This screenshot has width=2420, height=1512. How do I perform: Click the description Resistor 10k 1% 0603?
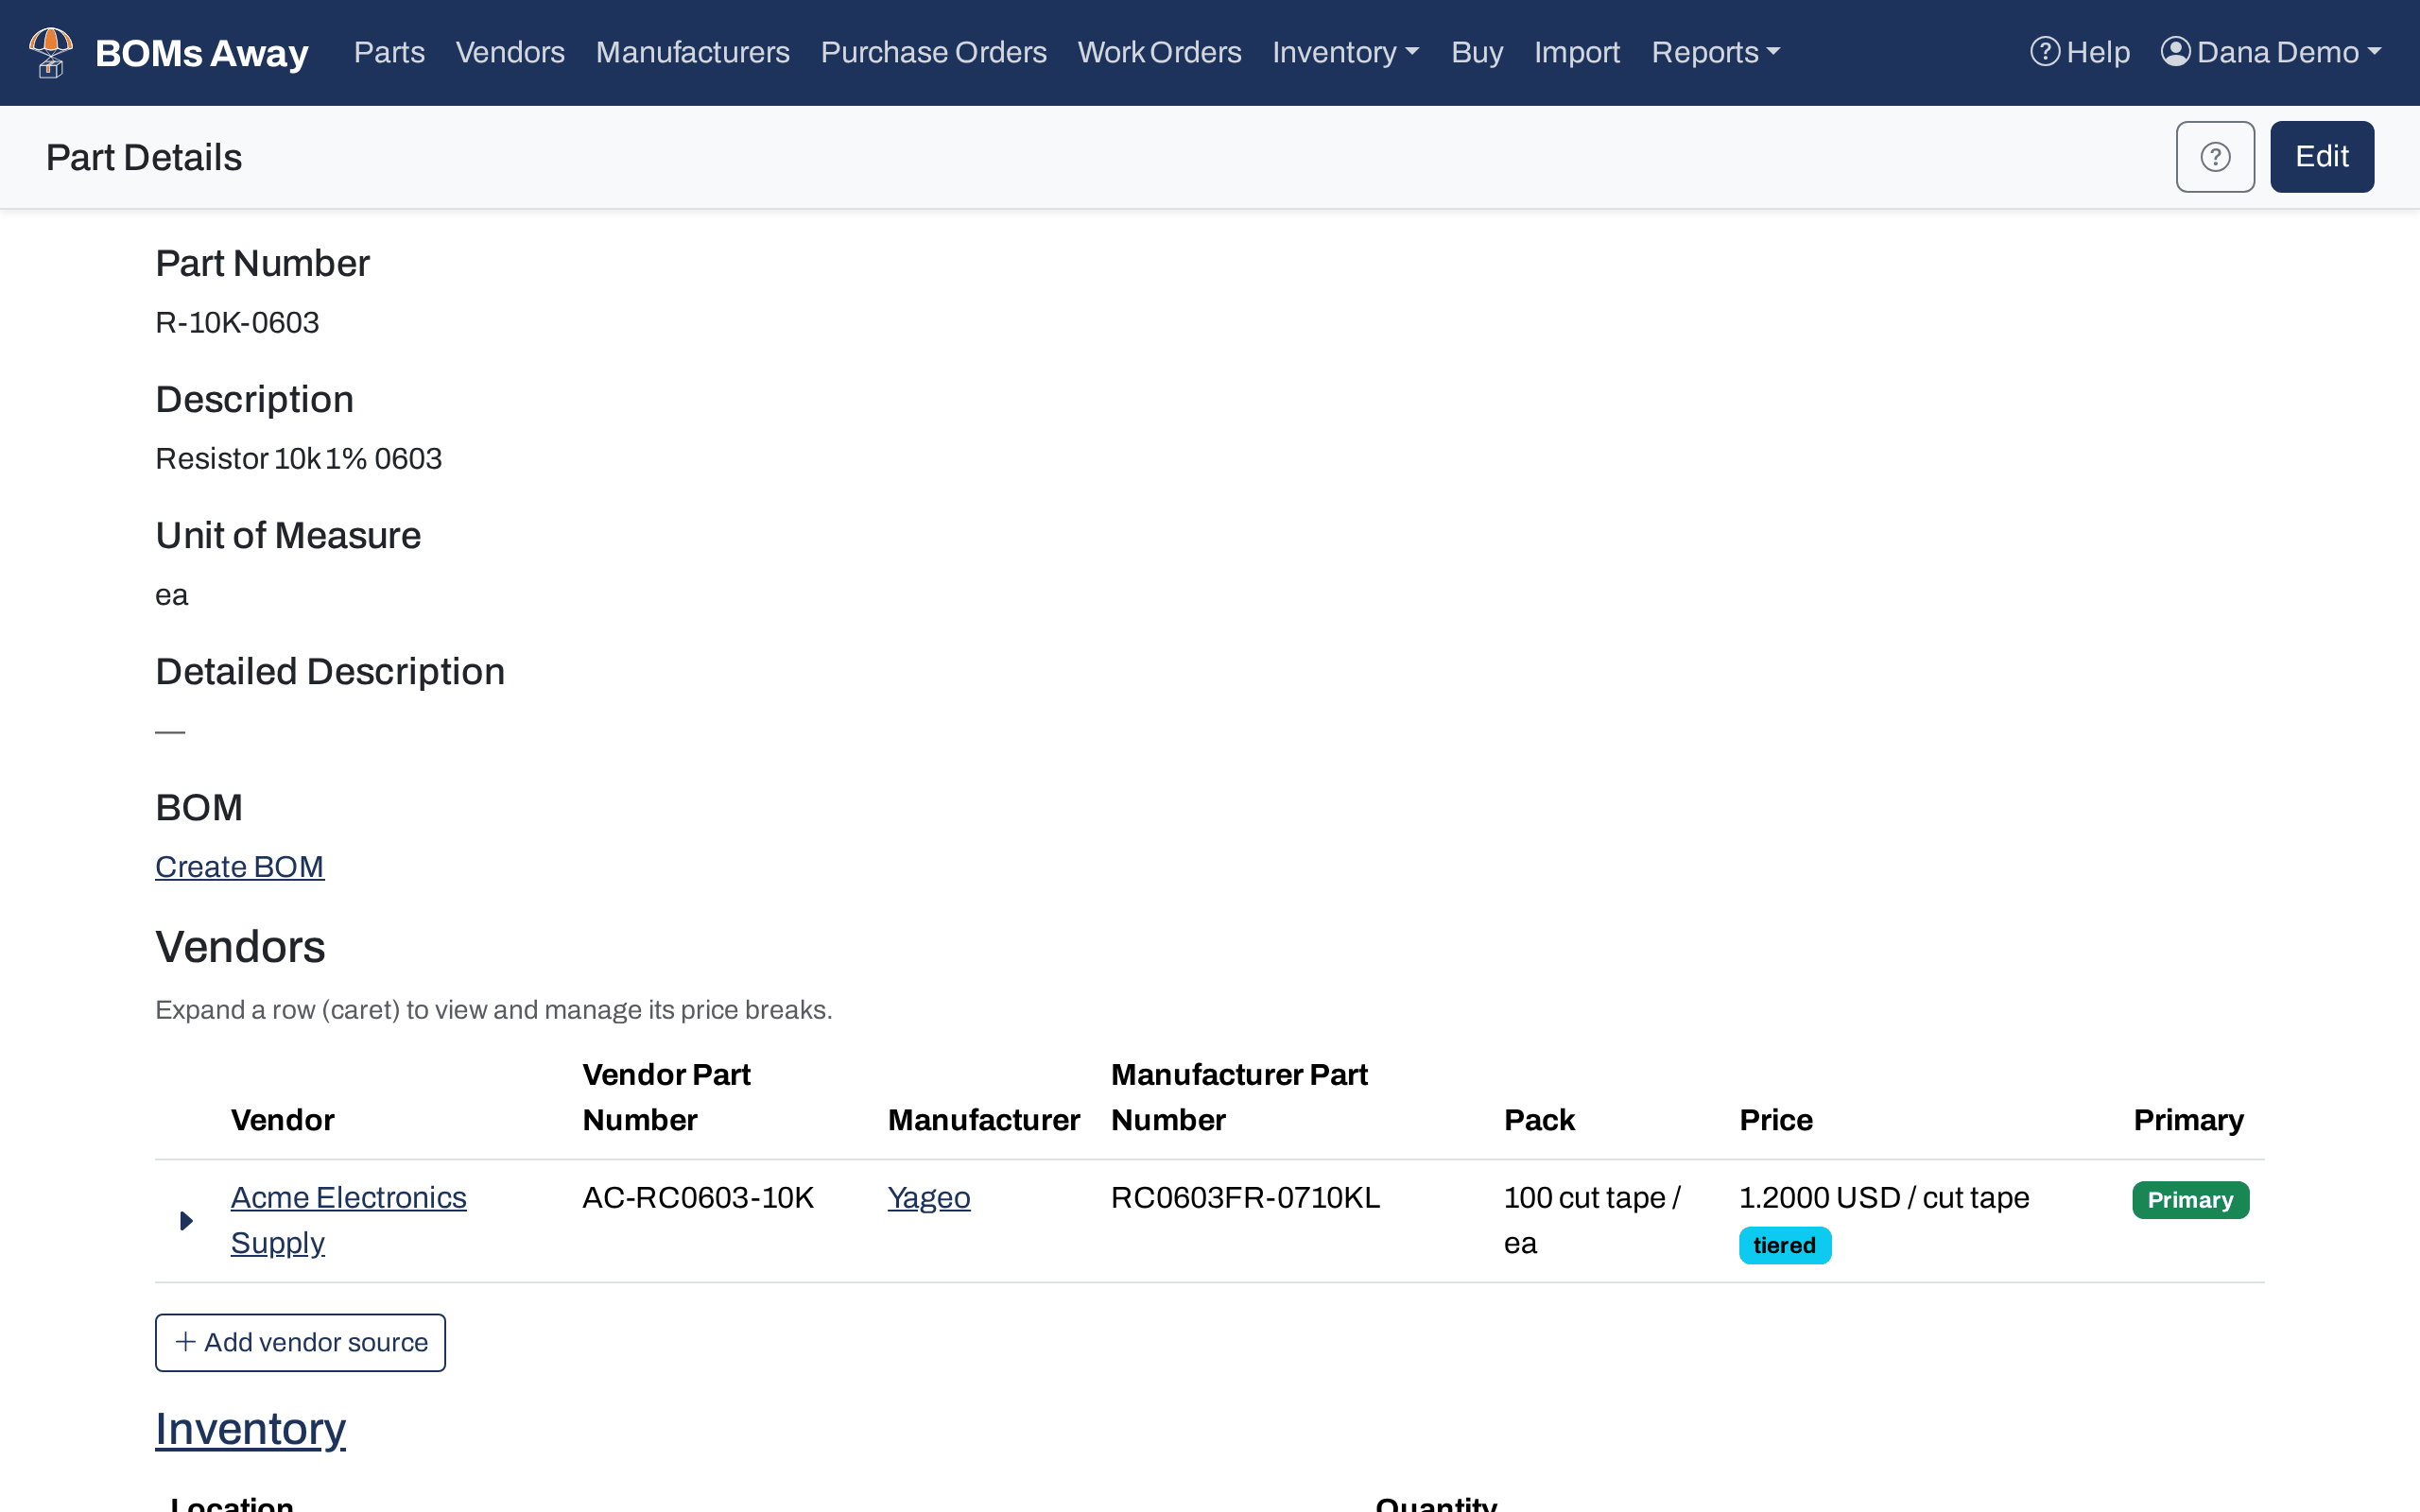(x=298, y=458)
